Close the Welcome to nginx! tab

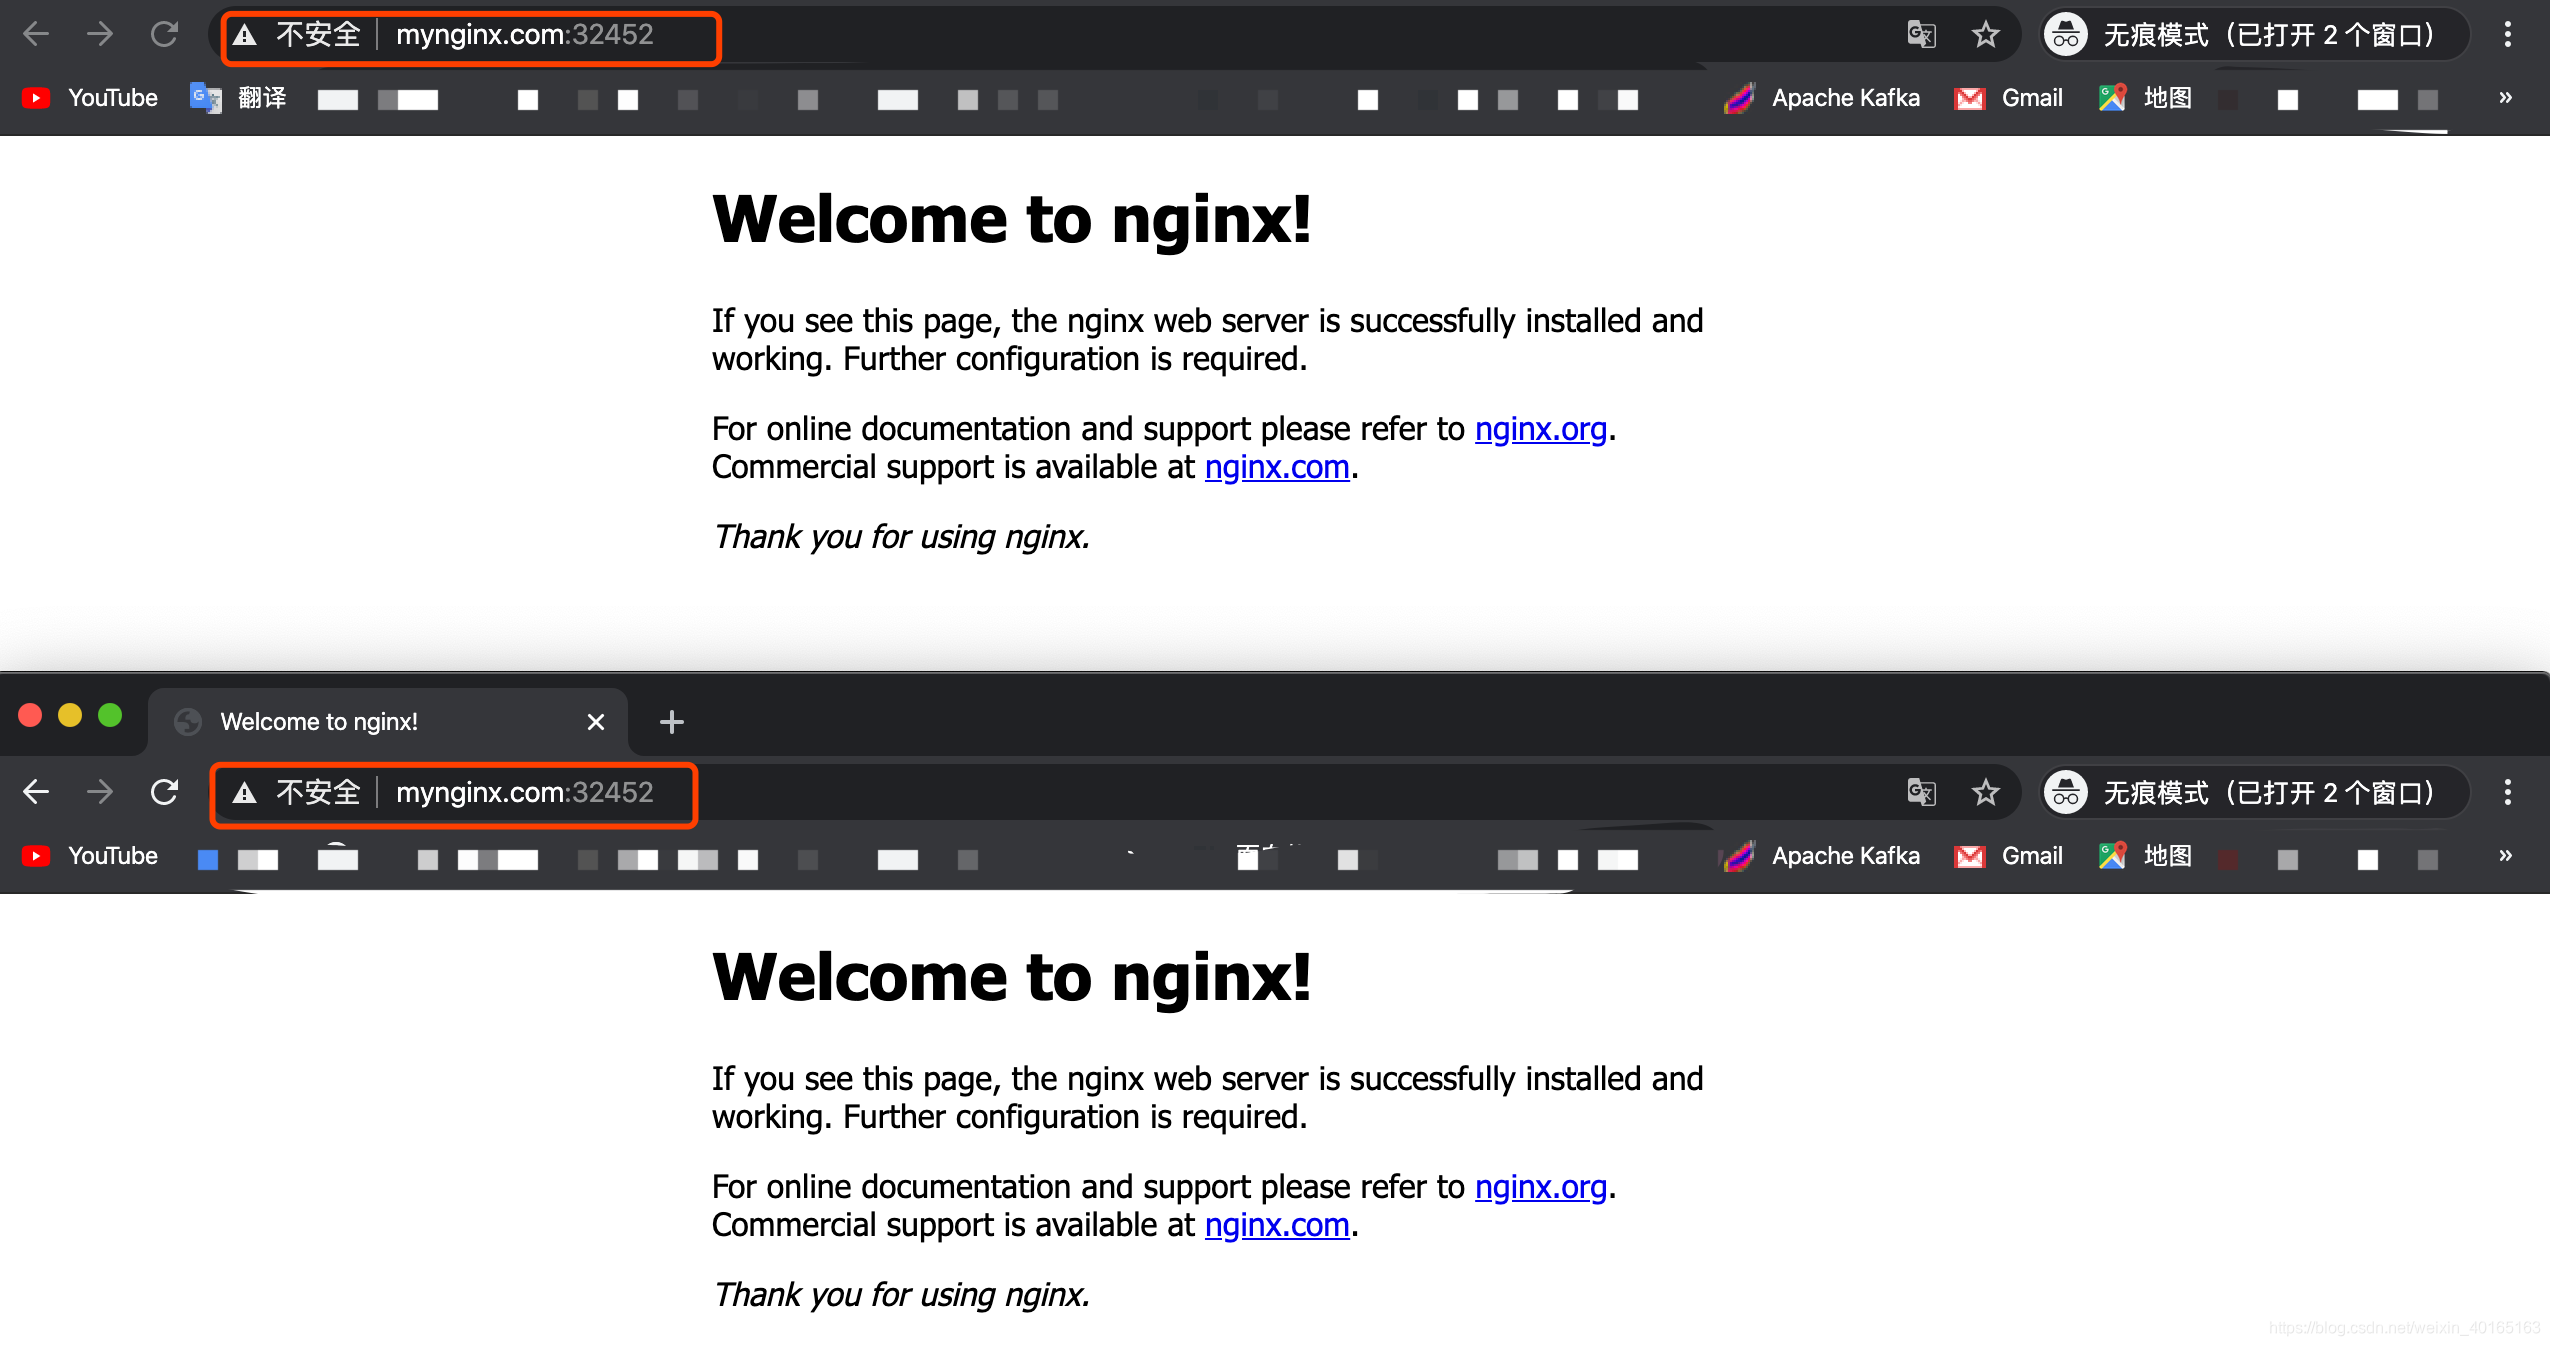[596, 722]
